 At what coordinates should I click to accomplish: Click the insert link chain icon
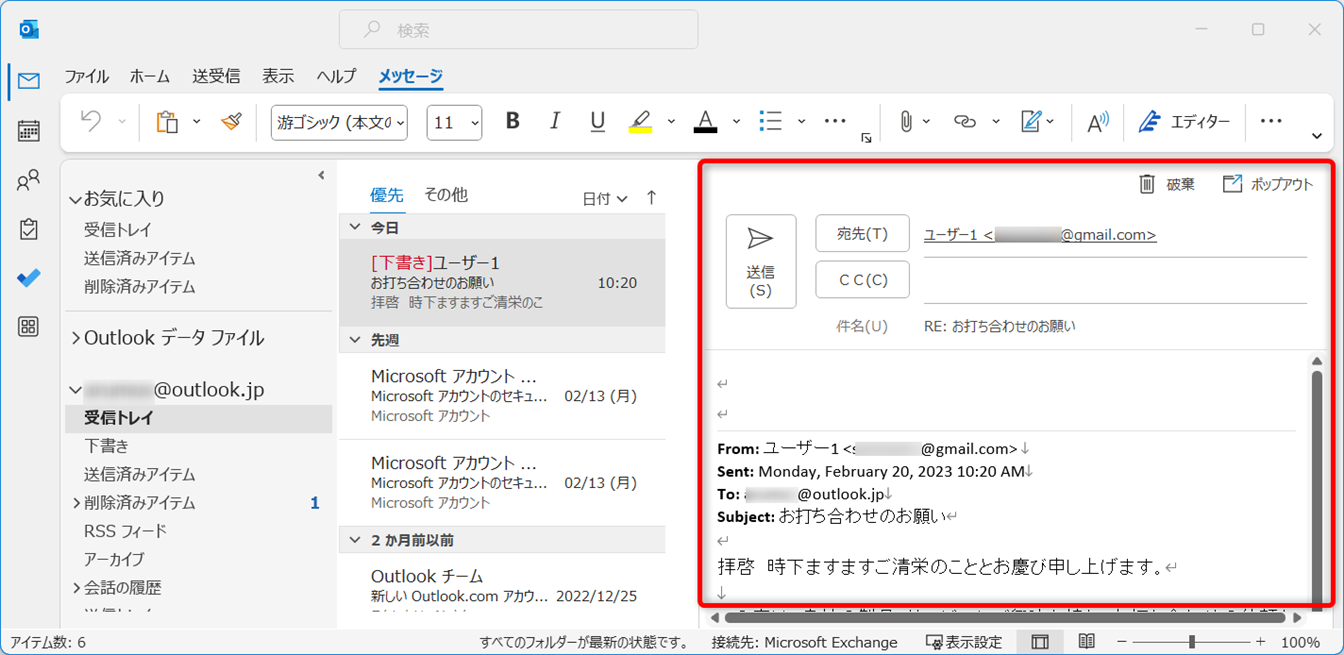tap(964, 122)
